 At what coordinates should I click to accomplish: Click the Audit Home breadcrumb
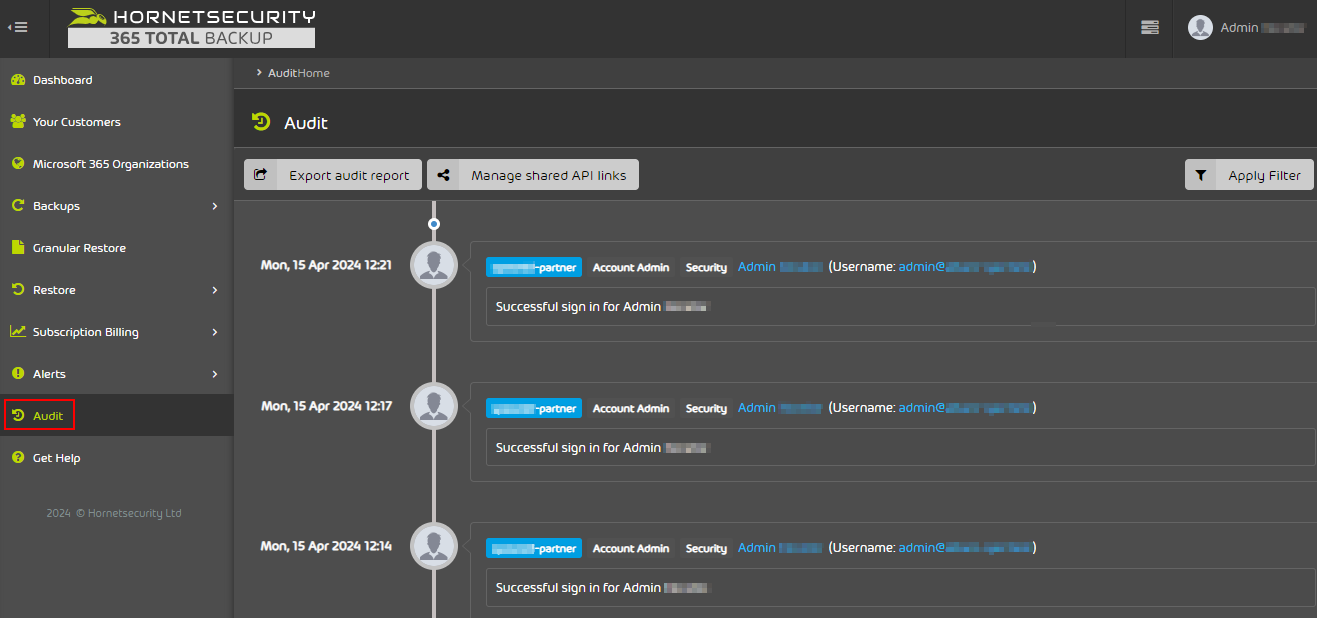pyautogui.click(x=297, y=72)
